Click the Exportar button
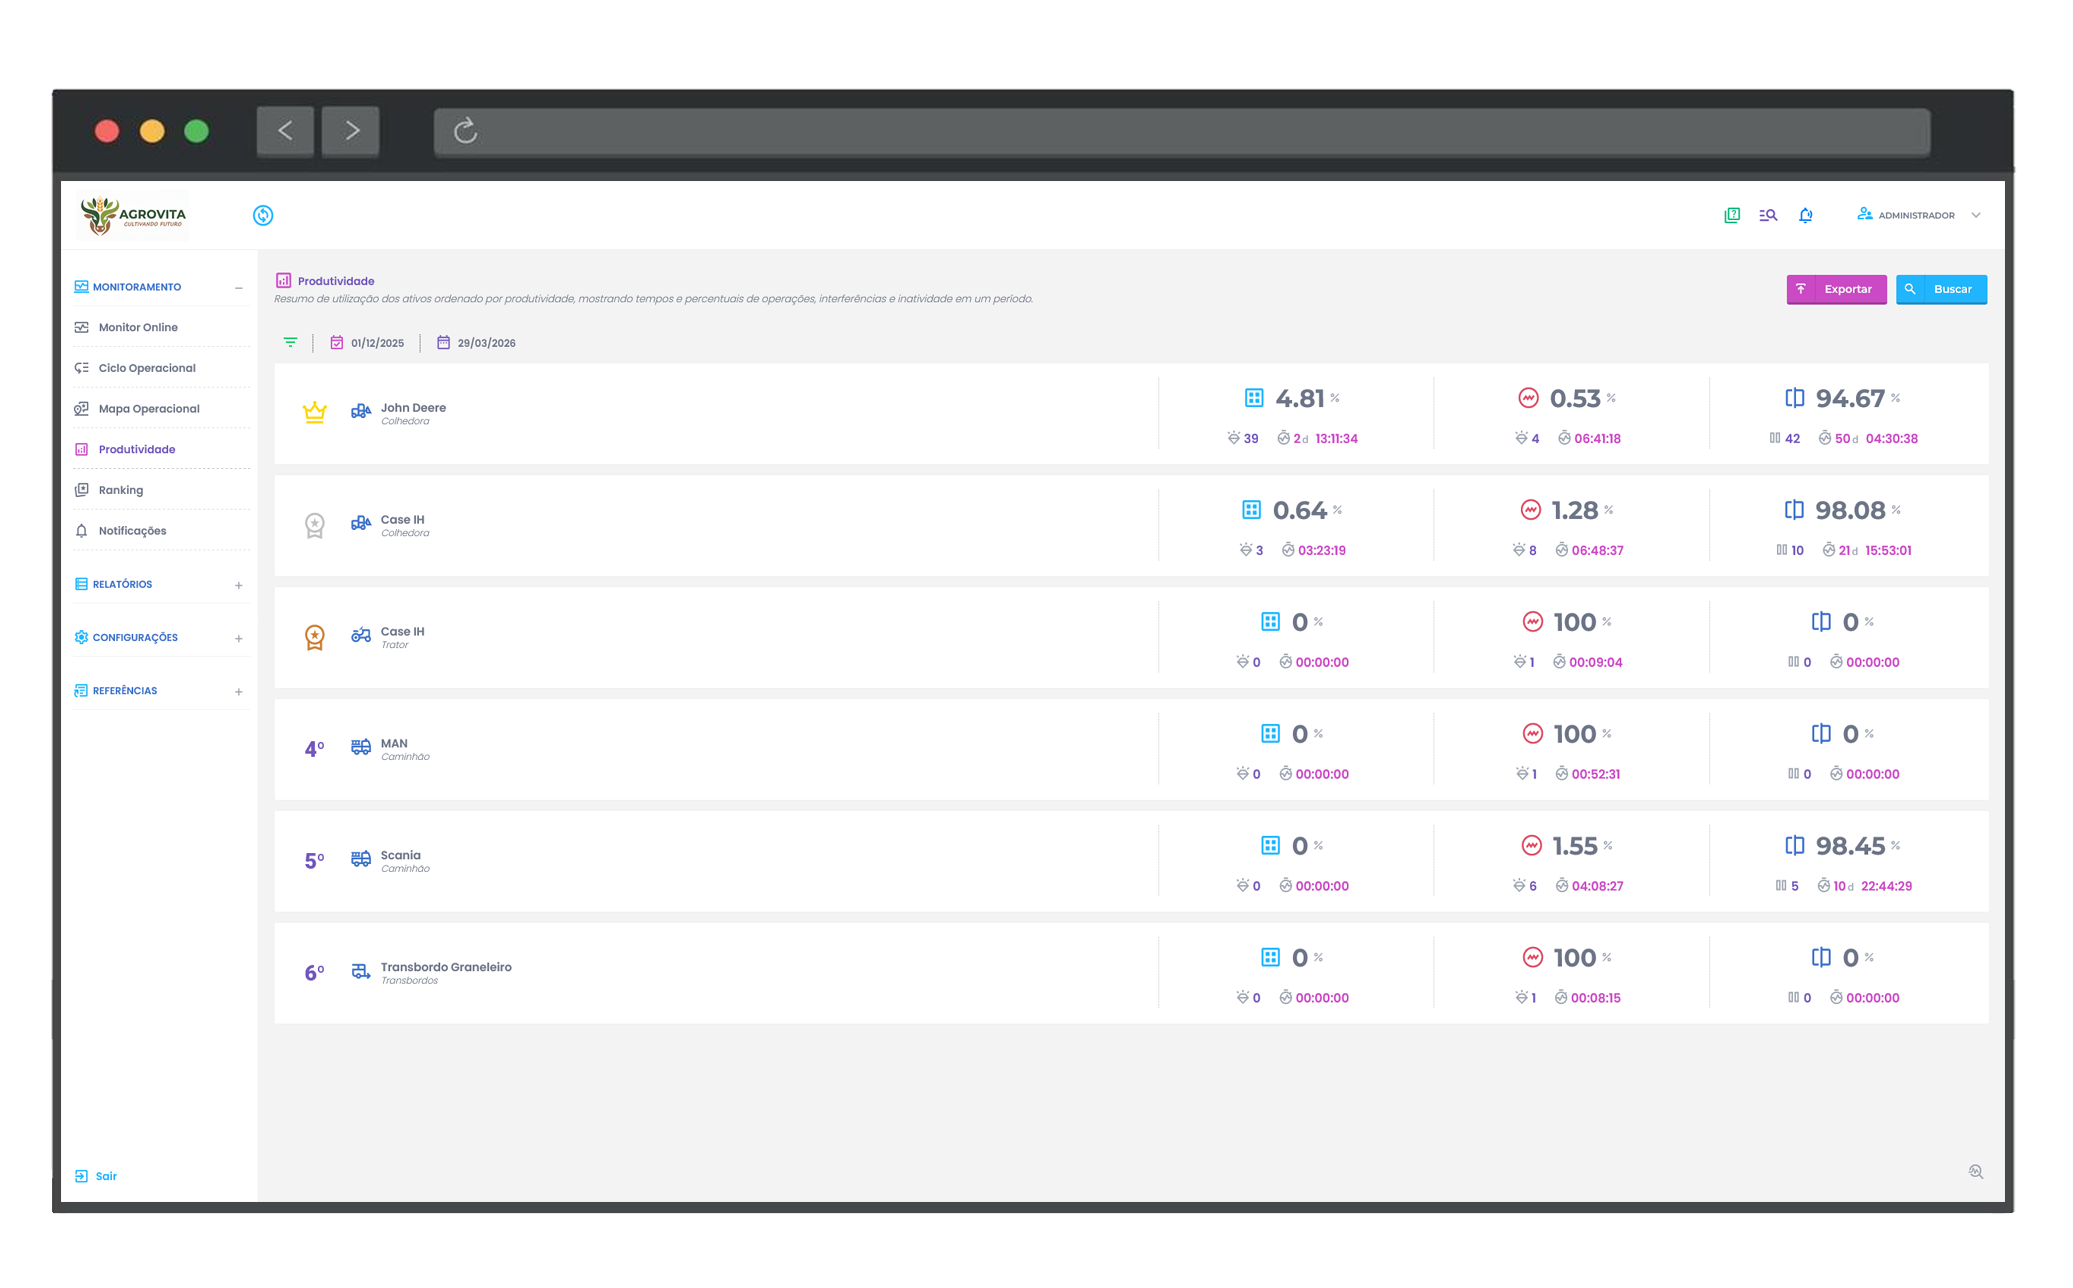This screenshot has width=2073, height=1288. pos(1836,289)
